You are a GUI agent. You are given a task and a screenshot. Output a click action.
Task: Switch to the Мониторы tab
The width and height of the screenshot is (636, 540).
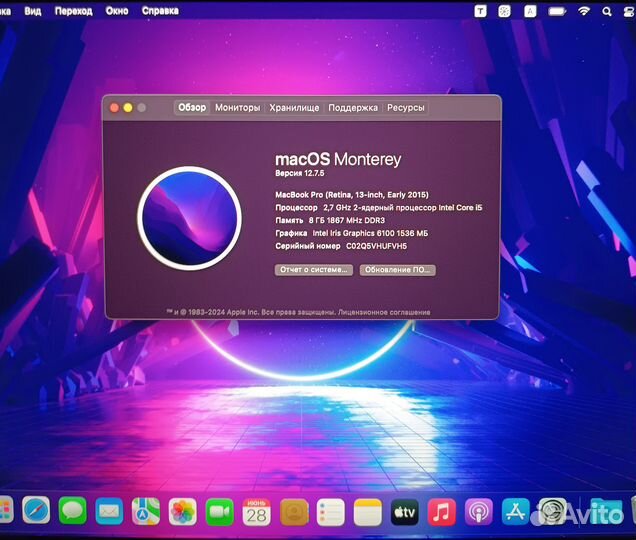click(237, 108)
